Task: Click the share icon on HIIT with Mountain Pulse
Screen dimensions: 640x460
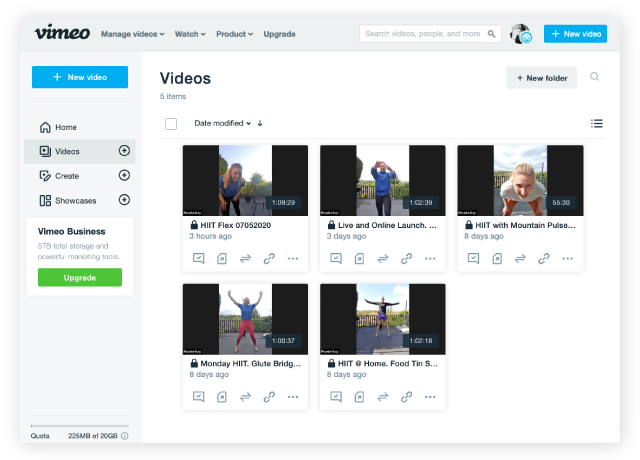Action: pos(497,258)
